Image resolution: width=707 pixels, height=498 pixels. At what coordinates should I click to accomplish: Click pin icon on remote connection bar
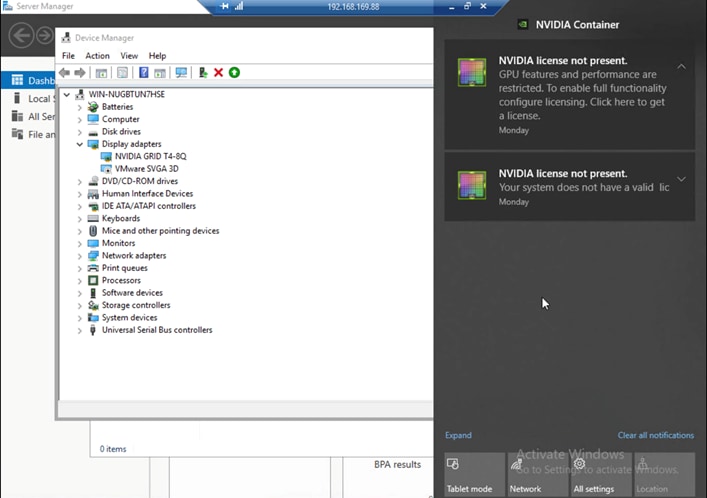(224, 6)
